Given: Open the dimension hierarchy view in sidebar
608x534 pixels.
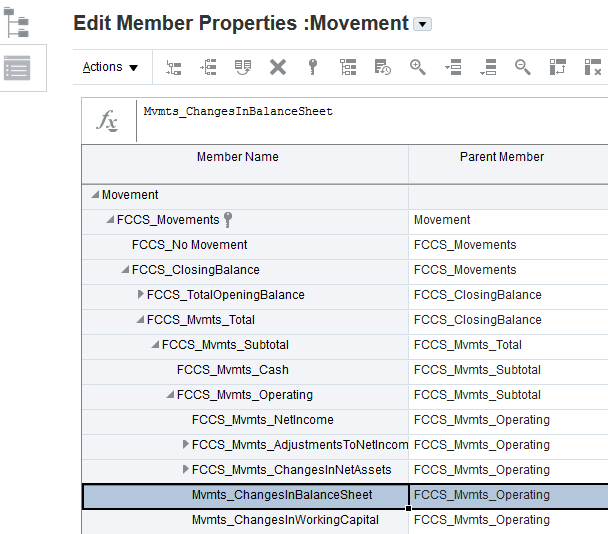Looking at the screenshot, I should click(16, 23).
